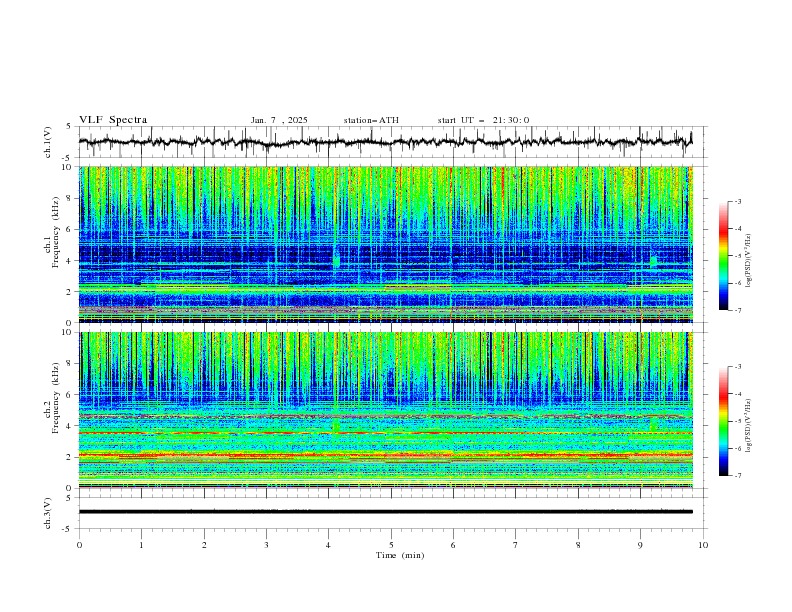Click the time-axis tick label "7"

[x=516, y=545]
